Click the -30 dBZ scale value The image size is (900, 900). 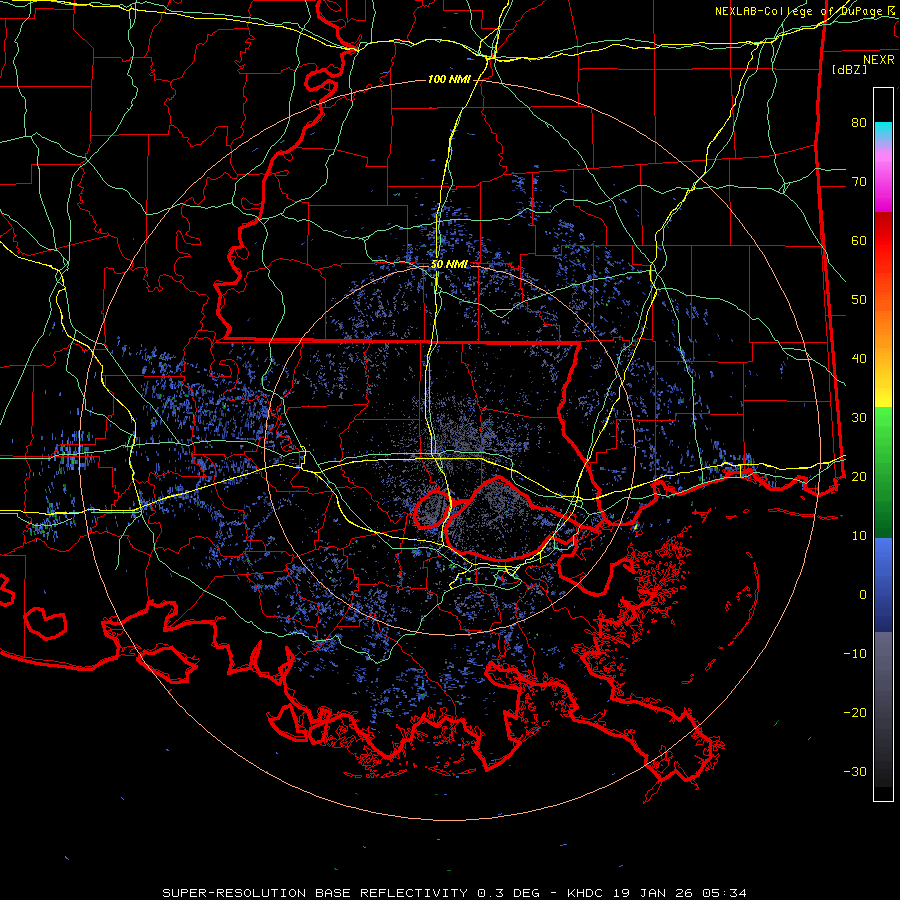point(855,771)
